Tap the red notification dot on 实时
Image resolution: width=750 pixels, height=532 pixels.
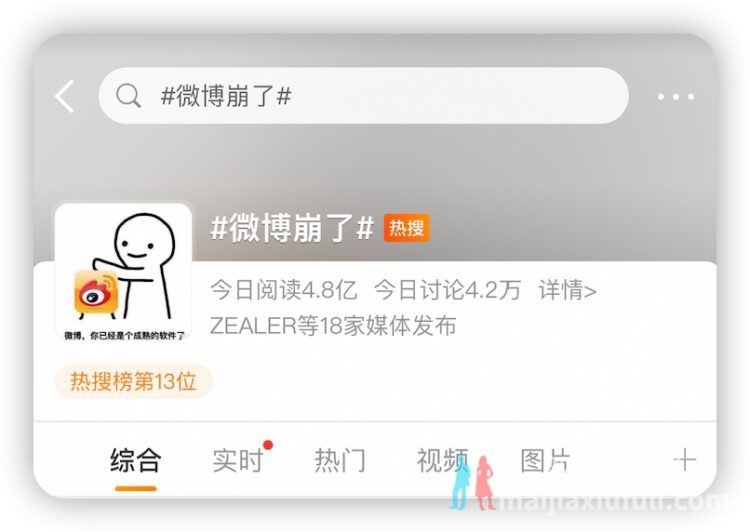tap(268, 445)
